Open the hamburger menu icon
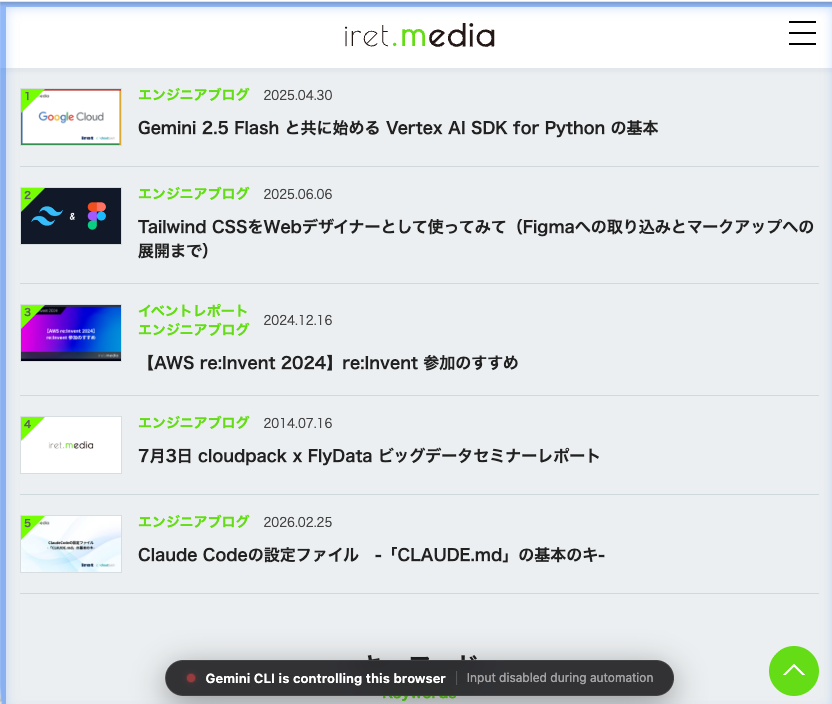 [x=802, y=34]
